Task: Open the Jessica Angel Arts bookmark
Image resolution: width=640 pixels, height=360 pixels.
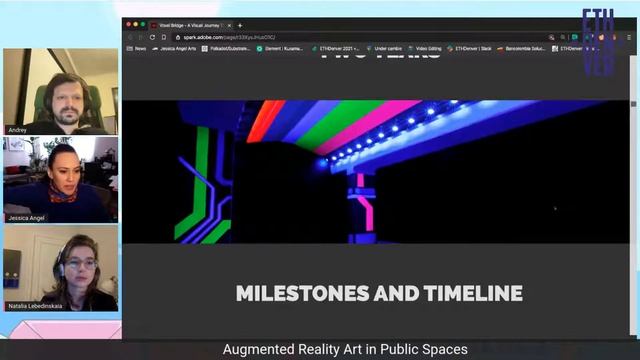Action: pos(174,49)
